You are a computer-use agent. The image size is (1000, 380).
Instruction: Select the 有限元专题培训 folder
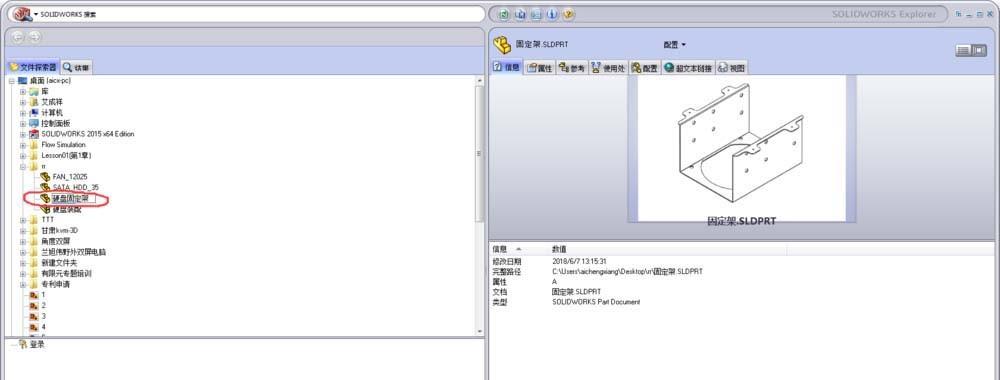(x=66, y=274)
